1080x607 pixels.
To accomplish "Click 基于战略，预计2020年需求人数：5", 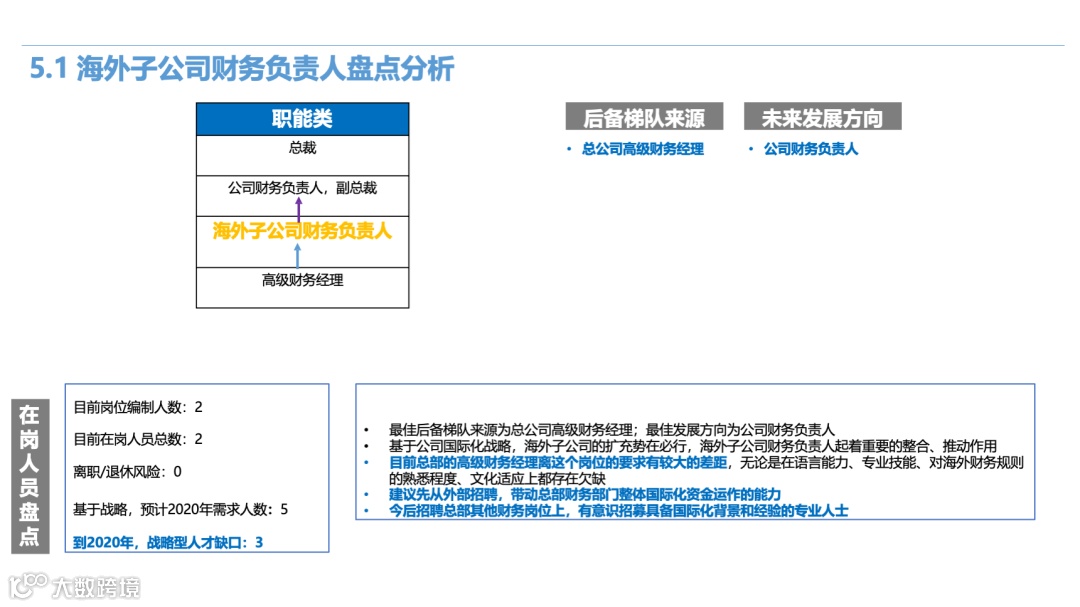I will [x=180, y=509].
